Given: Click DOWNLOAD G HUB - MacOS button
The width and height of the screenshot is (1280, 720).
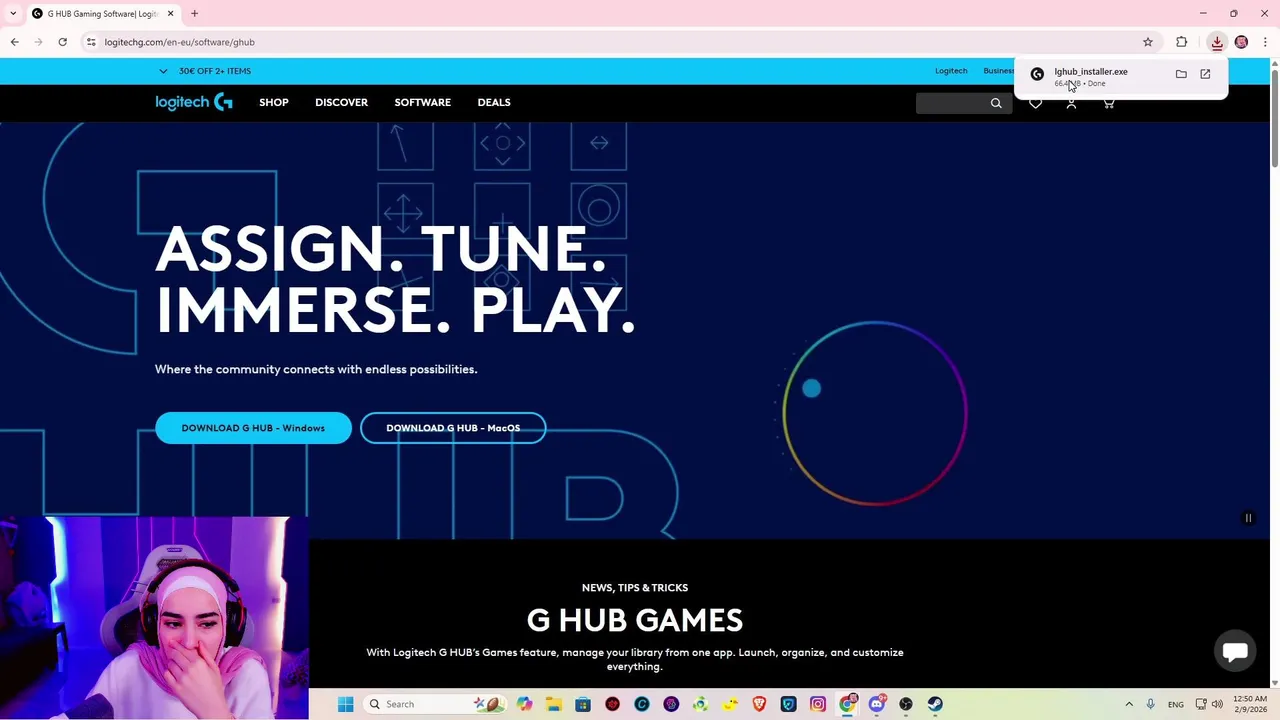Looking at the screenshot, I should tap(453, 428).
